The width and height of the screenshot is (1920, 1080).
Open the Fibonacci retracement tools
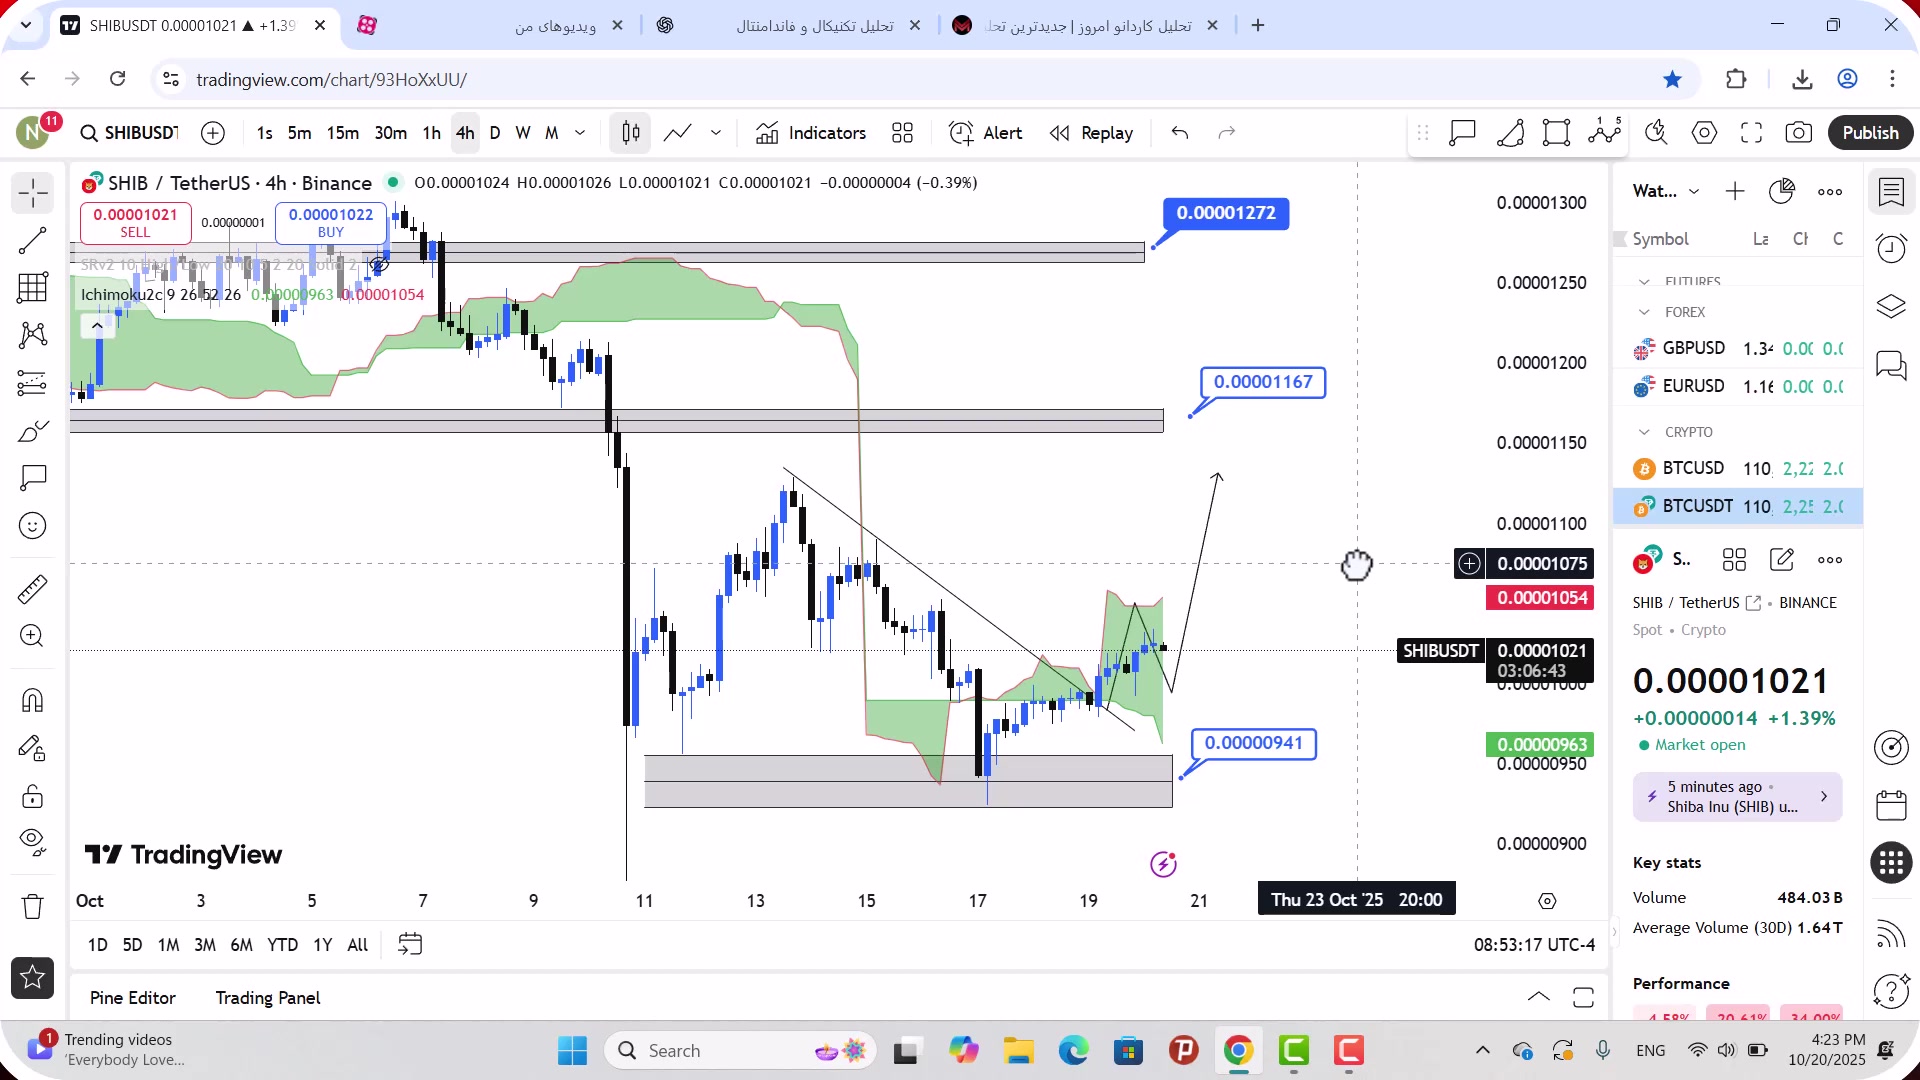[32, 288]
